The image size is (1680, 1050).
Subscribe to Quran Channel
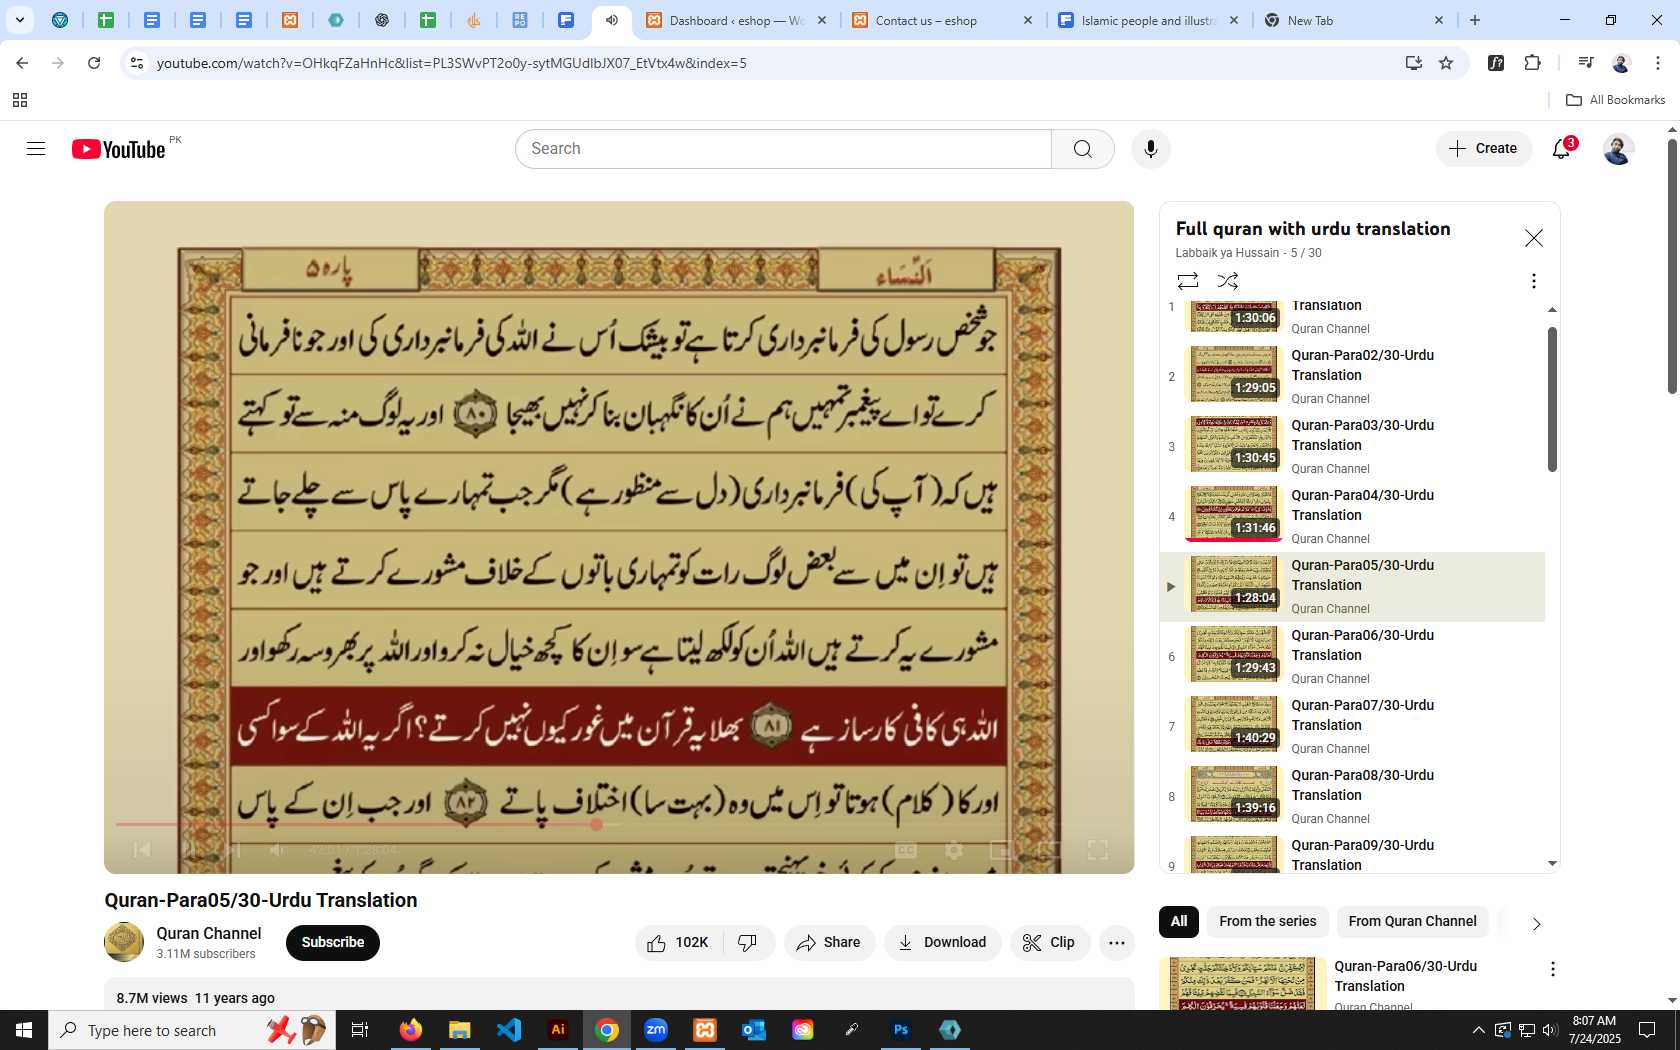pos(333,943)
